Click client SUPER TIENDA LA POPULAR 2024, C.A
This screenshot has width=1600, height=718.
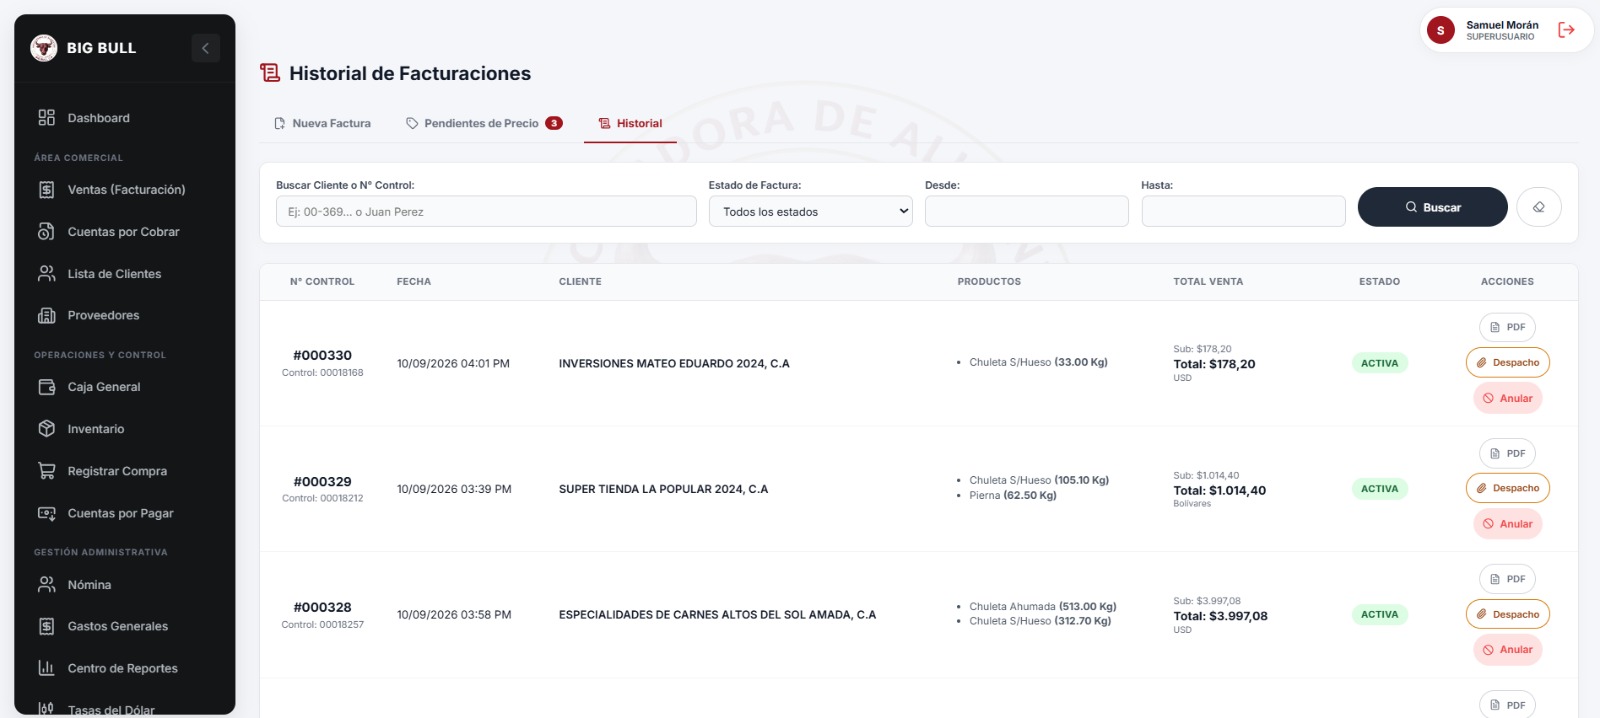pyautogui.click(x=663, y=489)
